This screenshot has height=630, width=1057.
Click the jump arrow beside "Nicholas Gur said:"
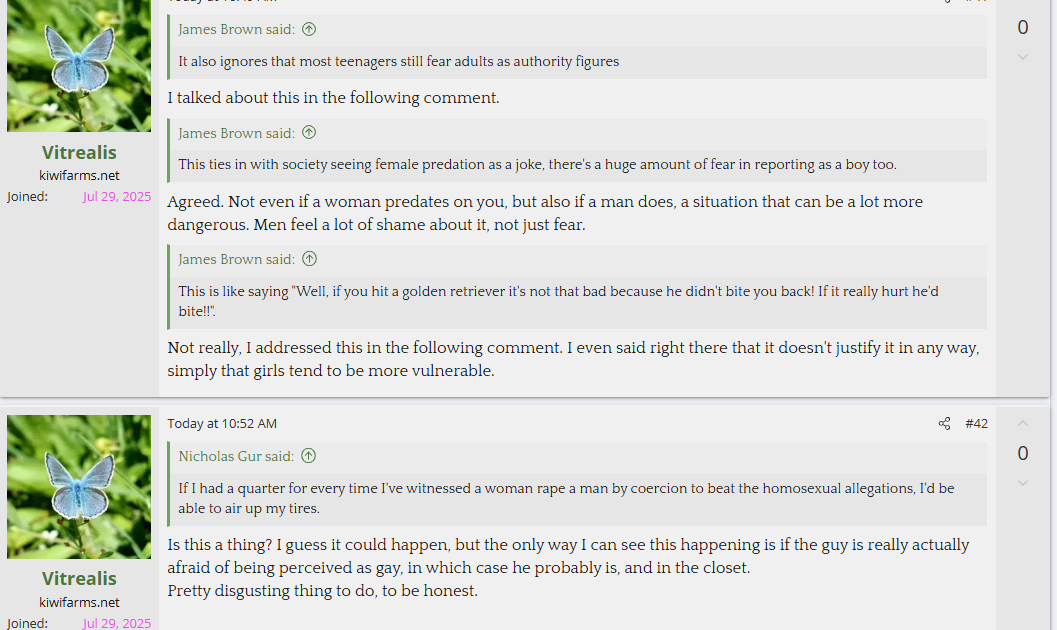click(308, 456)
